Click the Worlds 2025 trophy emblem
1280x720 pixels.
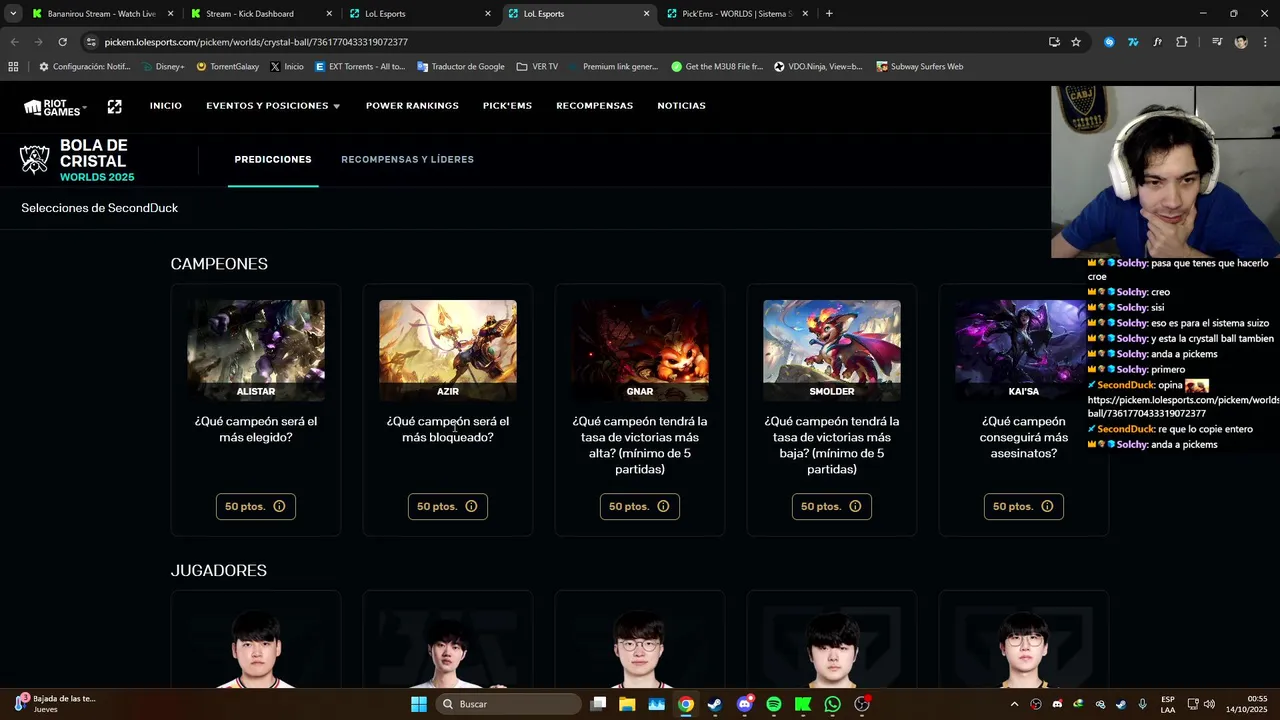coord(35,160)
